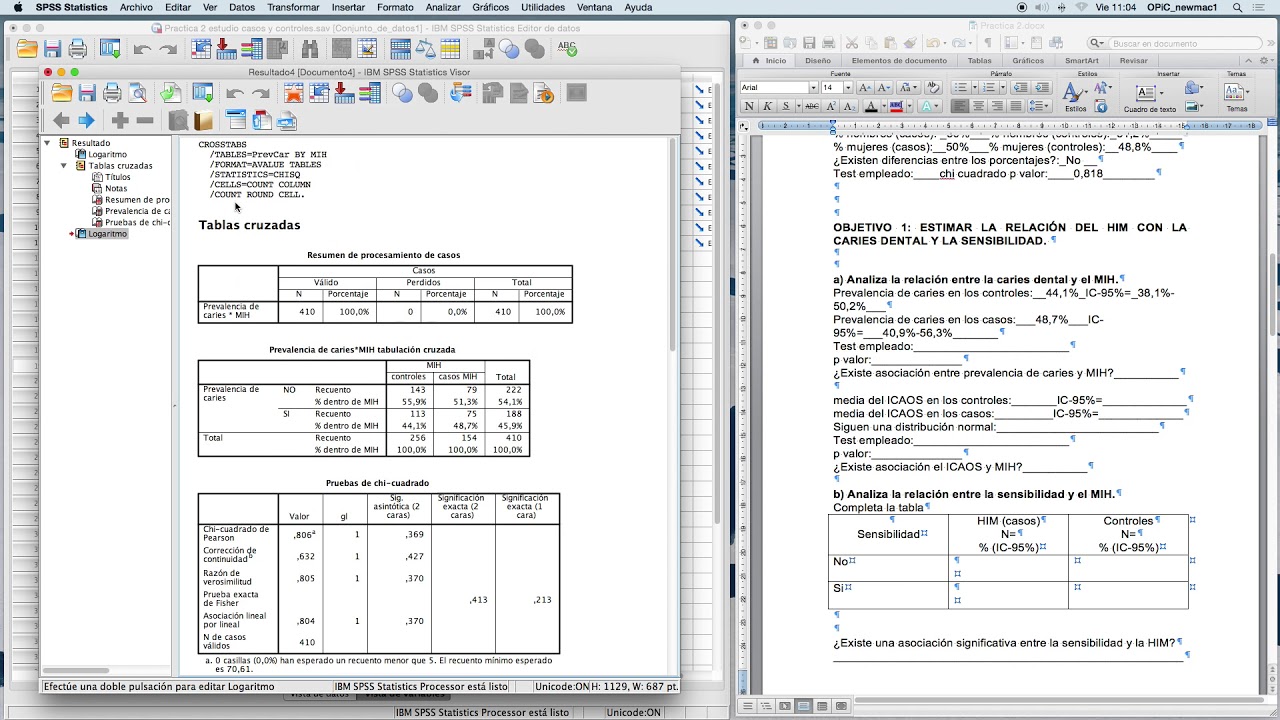Click Hide book icon in Visor outline toolbar

203,121
